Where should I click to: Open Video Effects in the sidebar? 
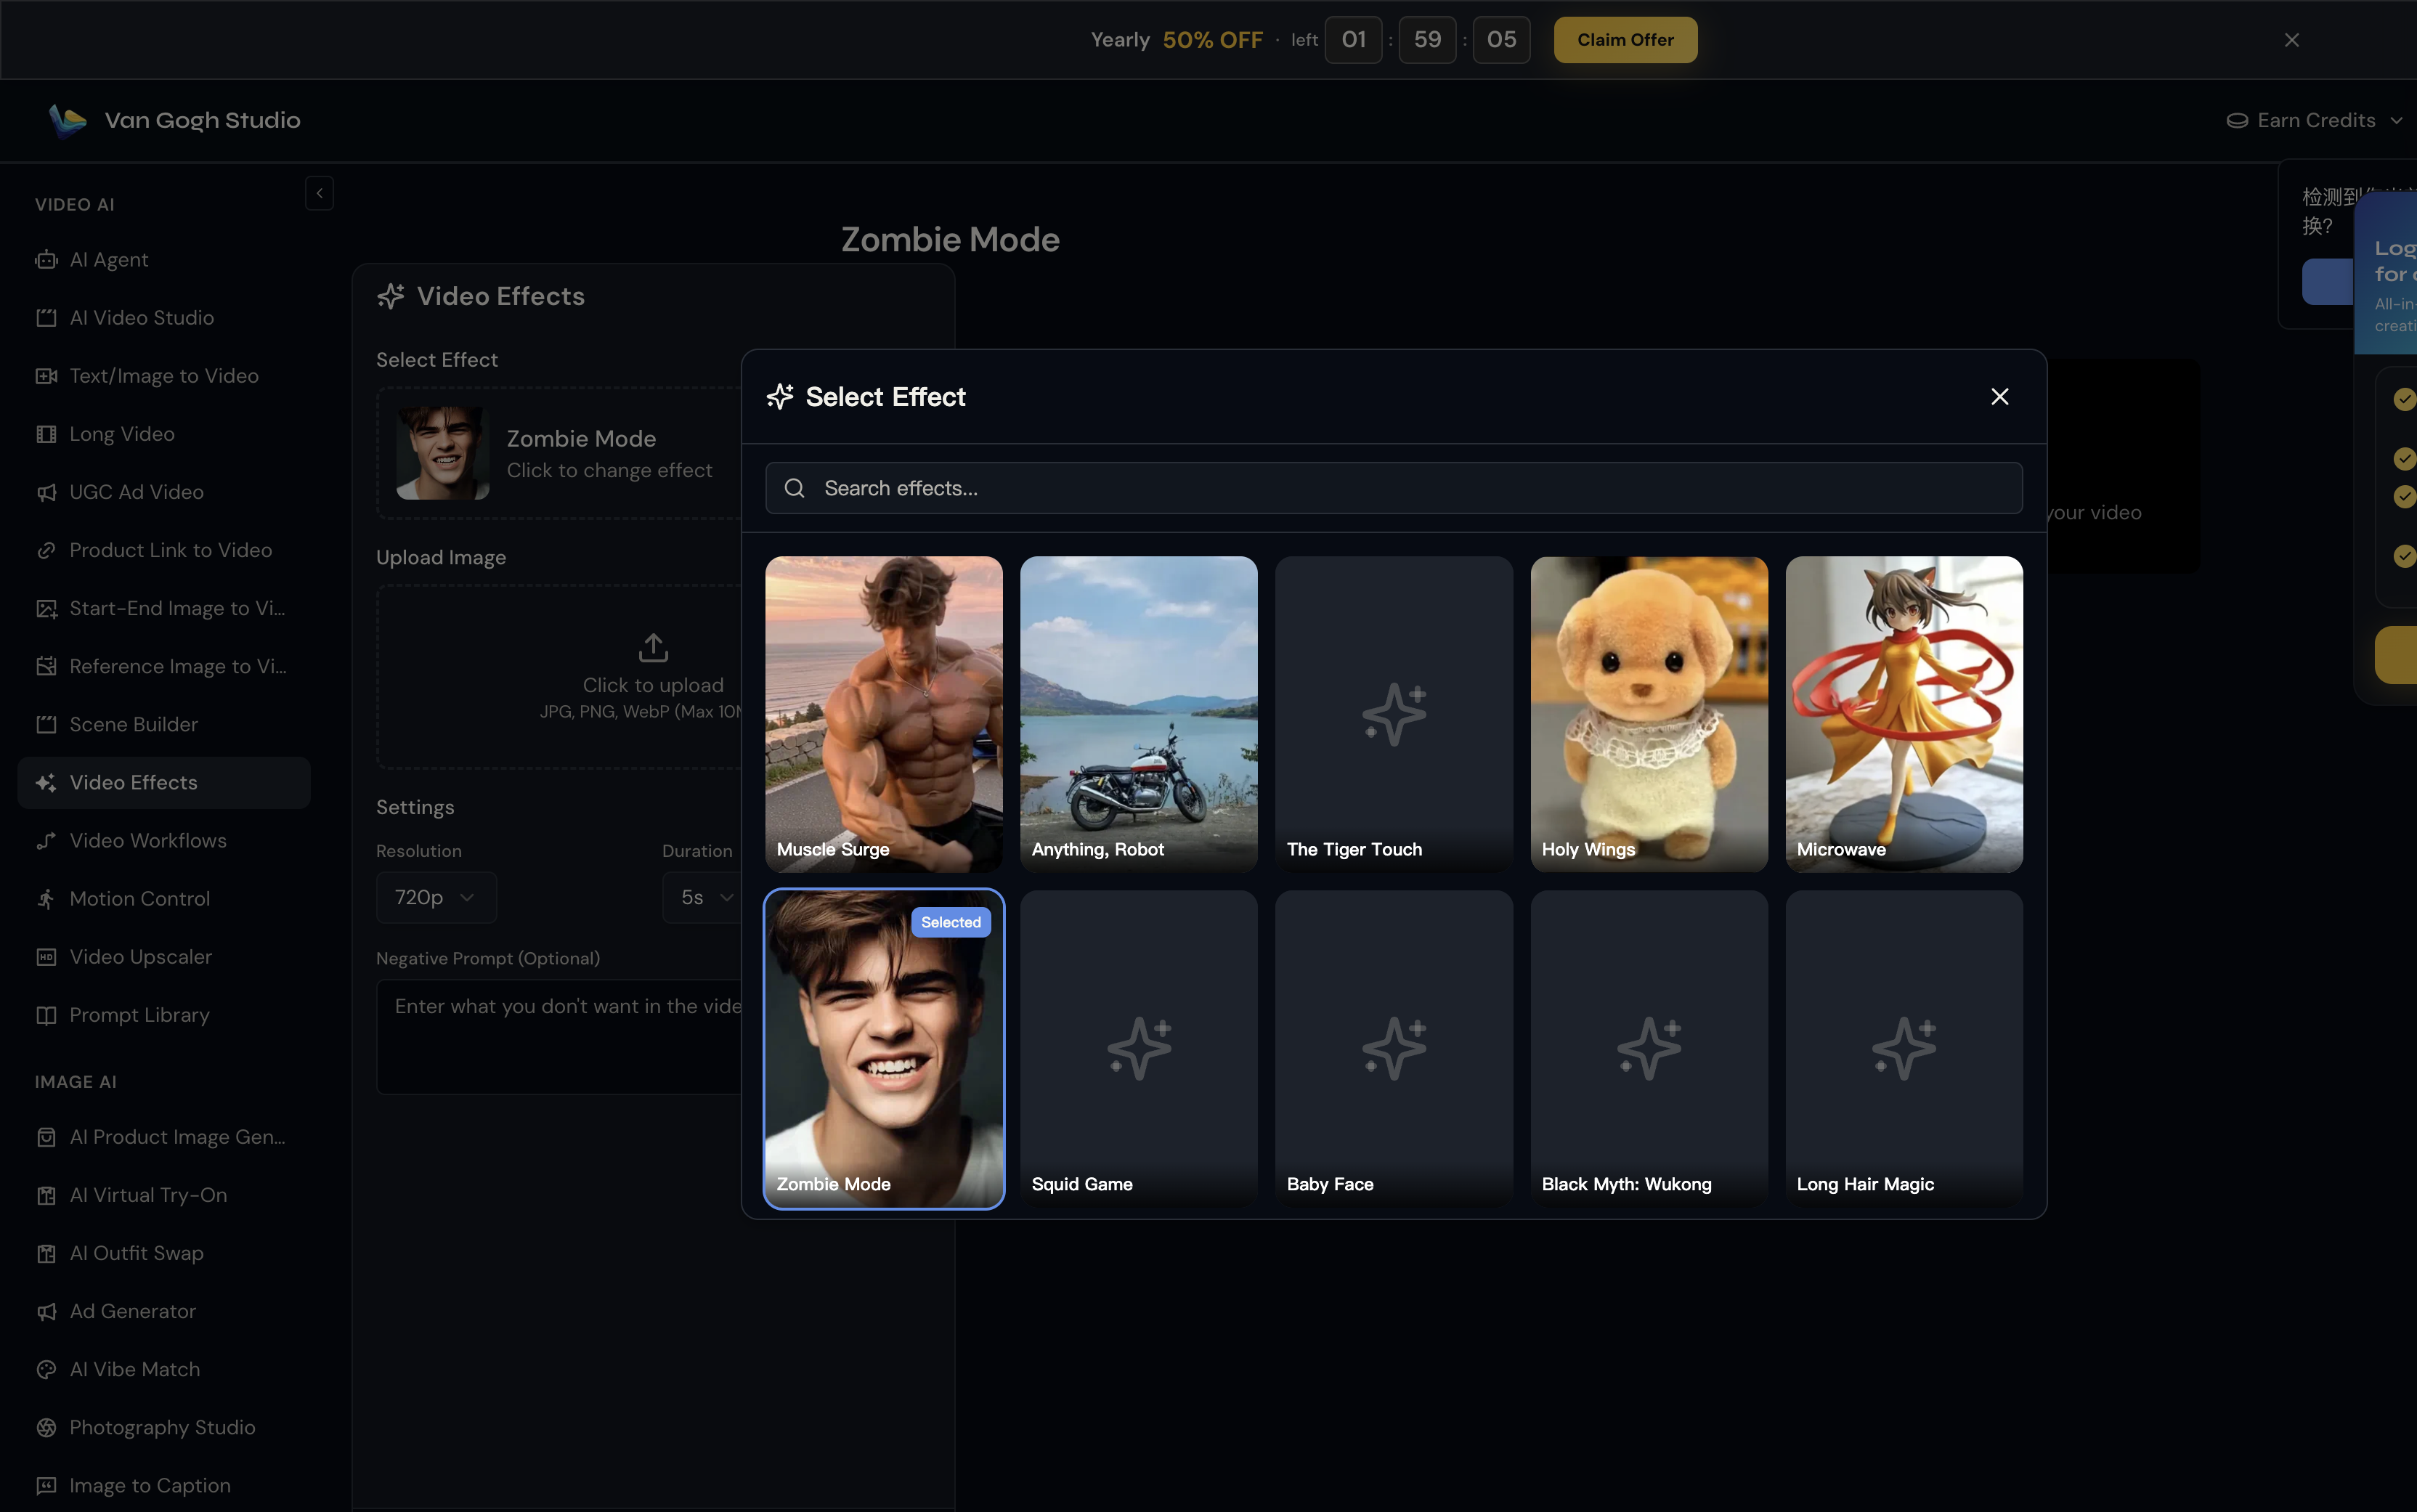[164, 783]
